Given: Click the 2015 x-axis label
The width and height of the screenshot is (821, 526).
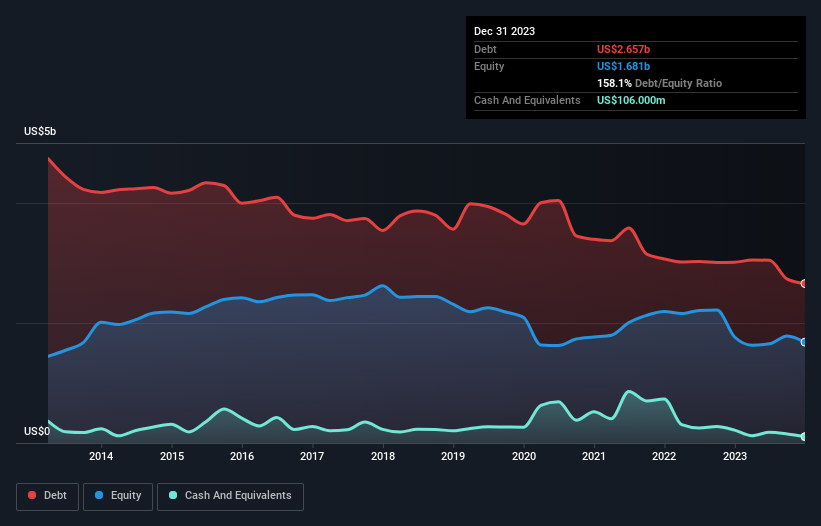Looking at the screenshot, I should click(x=172, y=456).
